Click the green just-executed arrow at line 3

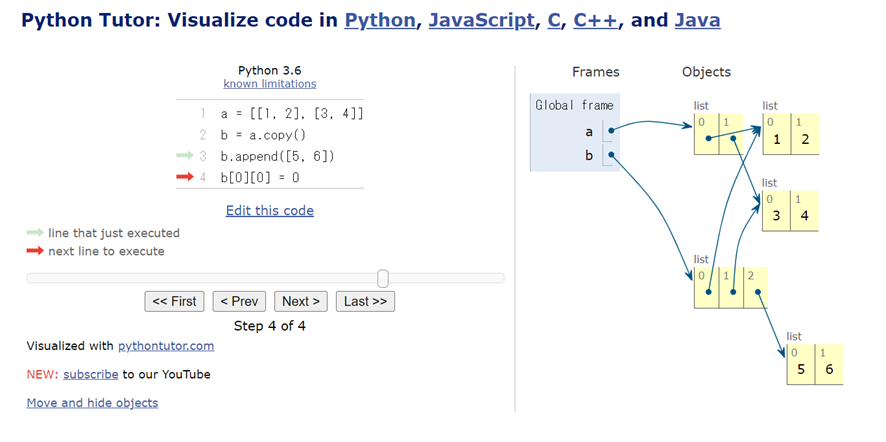184,156
